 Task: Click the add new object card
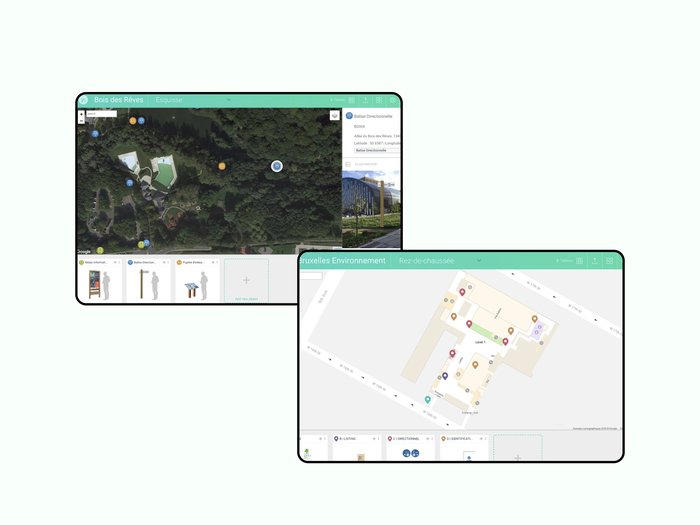(246, 280)
